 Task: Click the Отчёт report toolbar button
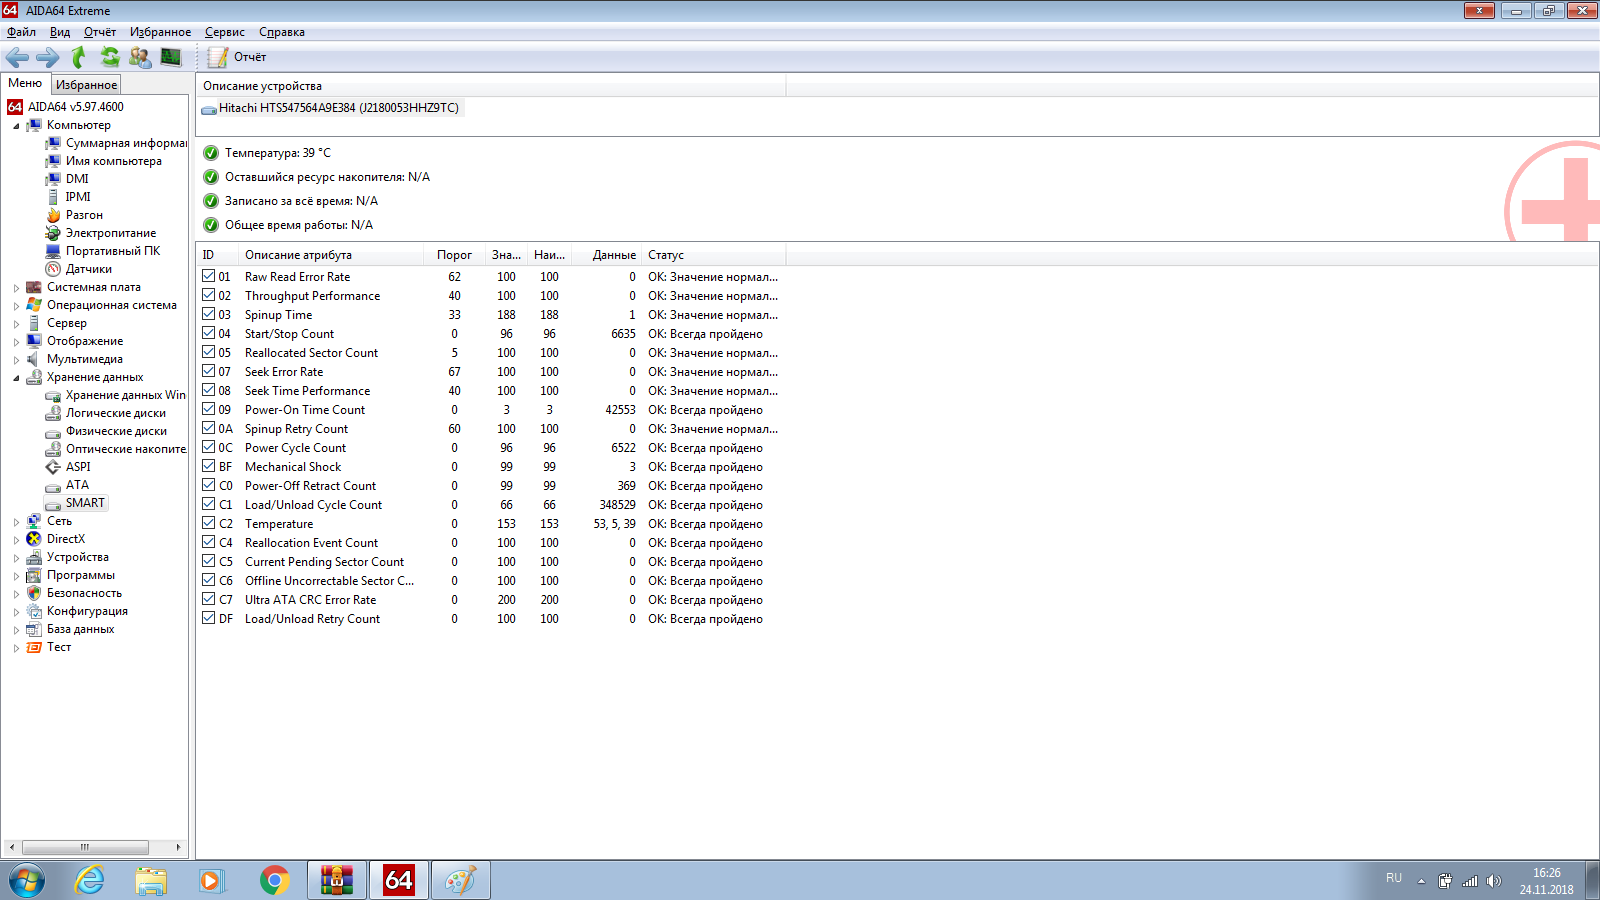(x=237, y=57)
